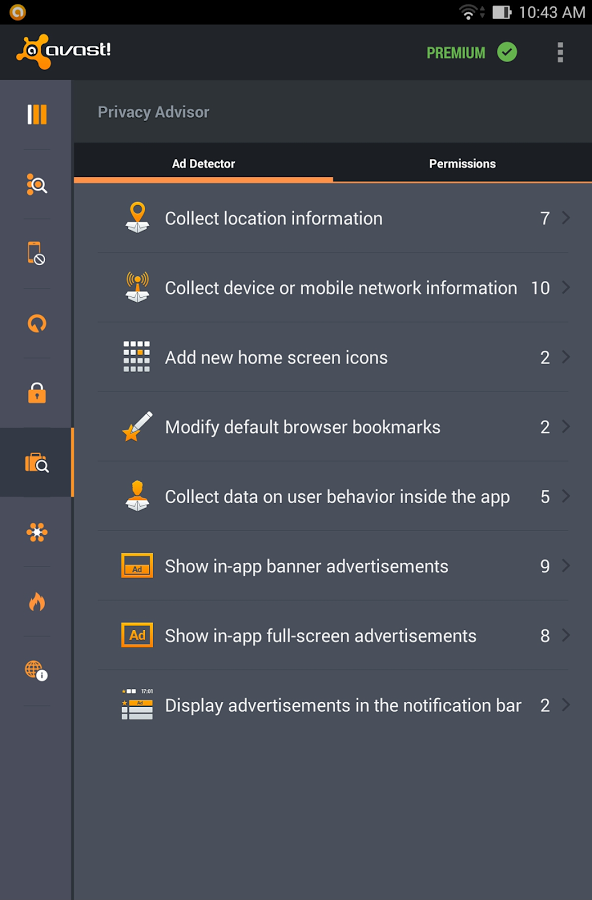
Task: Open the dashboard bars icon in sidebar
Action: pyautogui.click(x=37, y=114)
